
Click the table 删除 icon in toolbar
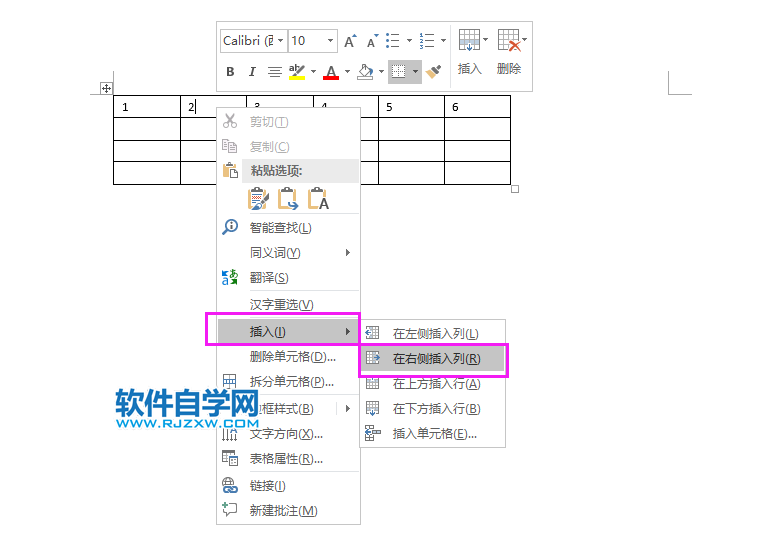pos(509,40)
